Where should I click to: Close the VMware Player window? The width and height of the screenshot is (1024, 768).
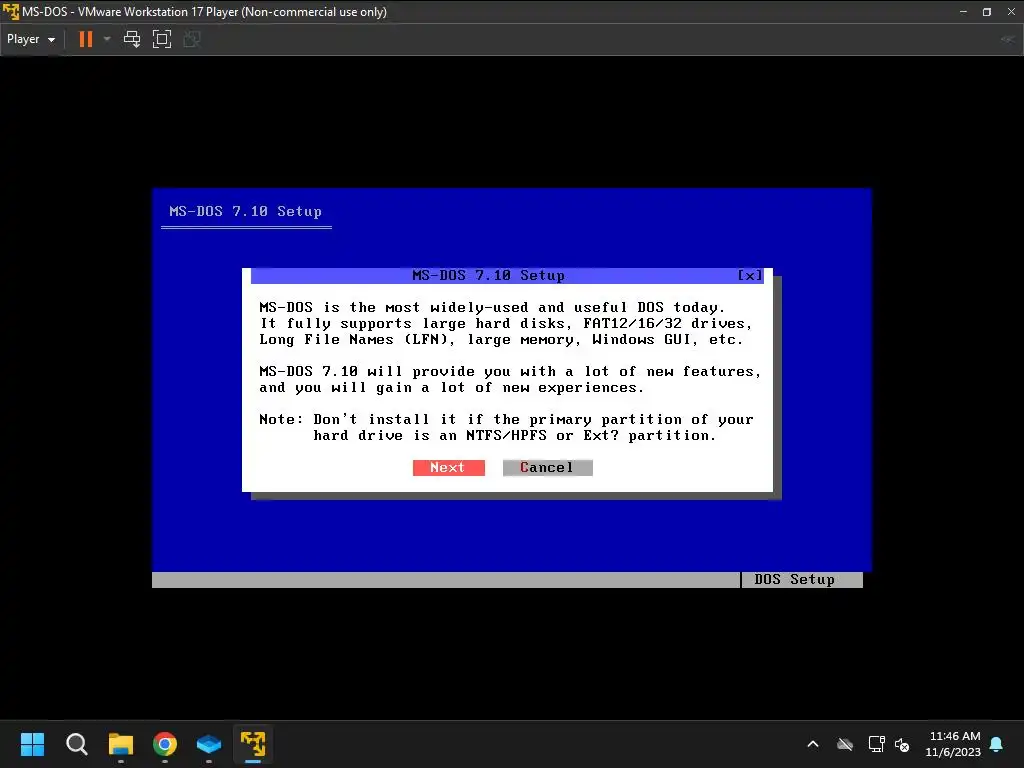[x=1011, y=12]
